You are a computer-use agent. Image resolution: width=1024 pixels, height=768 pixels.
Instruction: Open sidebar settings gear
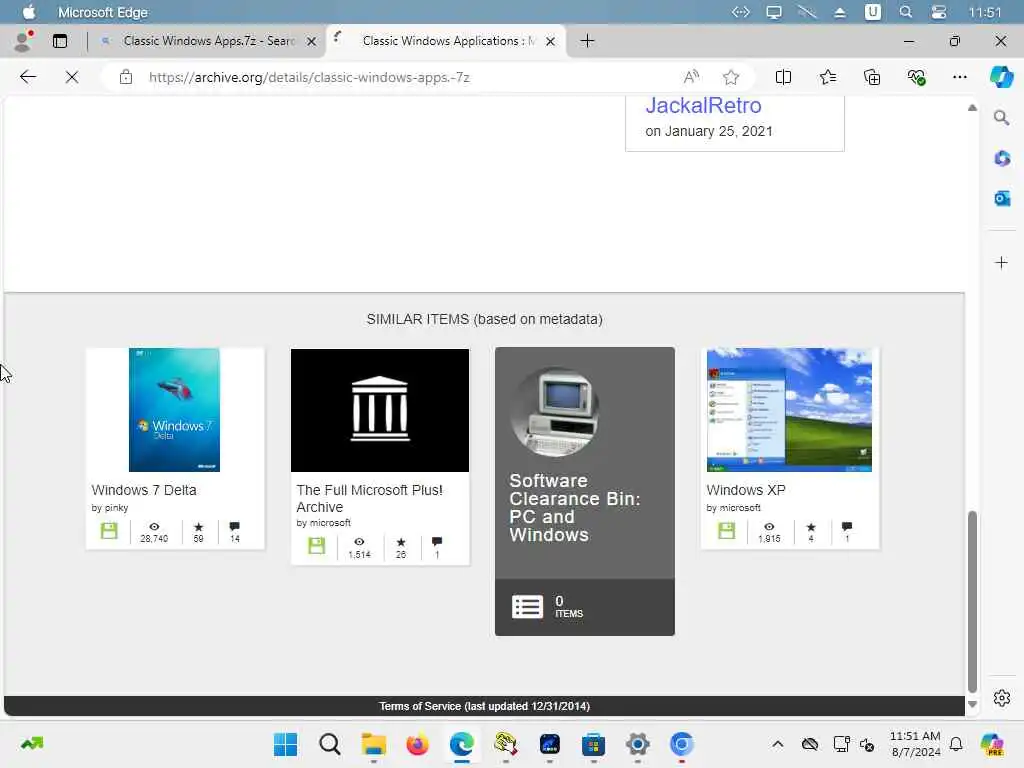pyautogui.click(x=1002, y=698)
